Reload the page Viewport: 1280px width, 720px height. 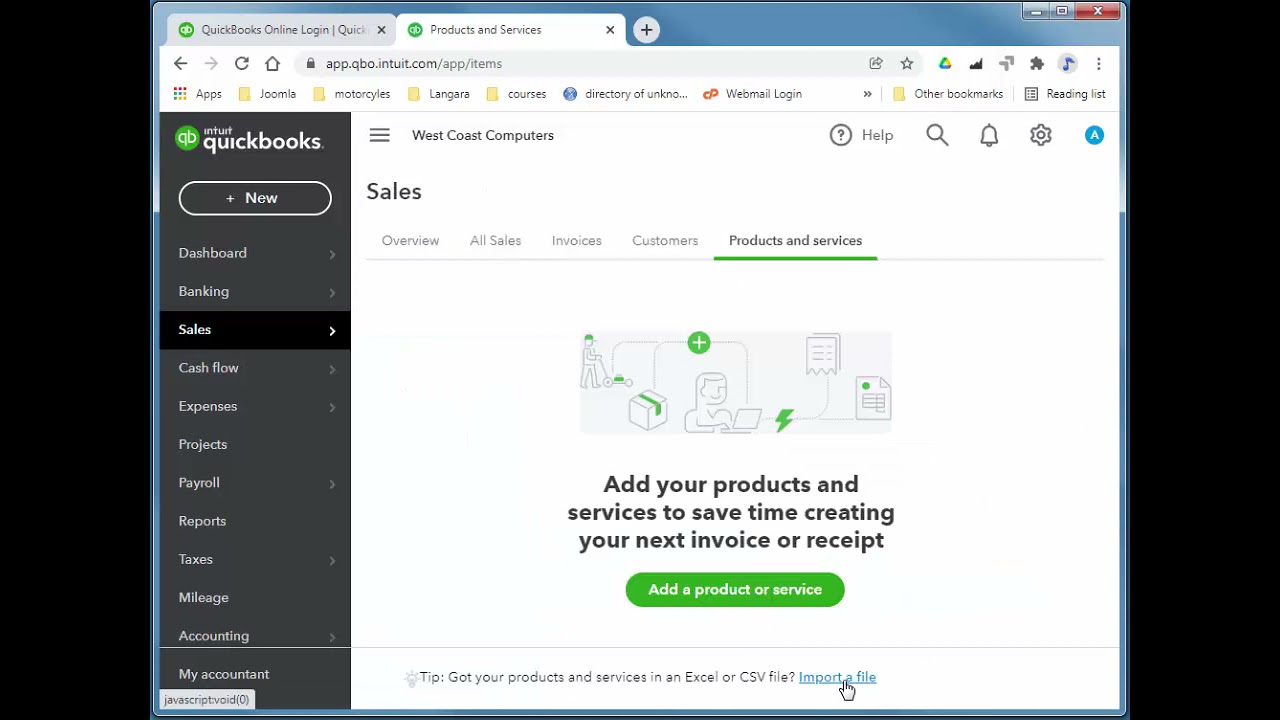click(242, 63)
